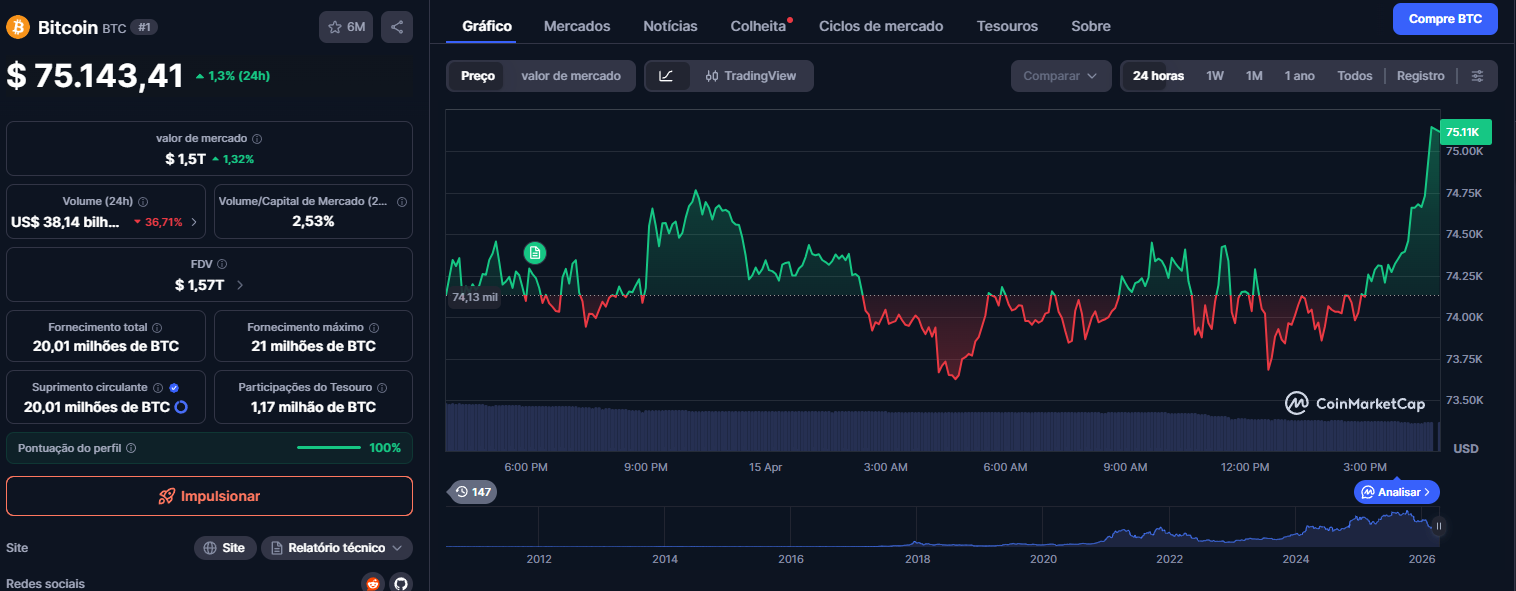Click the volume bars area under chart
Screen dimensions: 1516x591
tap(941, 427)
